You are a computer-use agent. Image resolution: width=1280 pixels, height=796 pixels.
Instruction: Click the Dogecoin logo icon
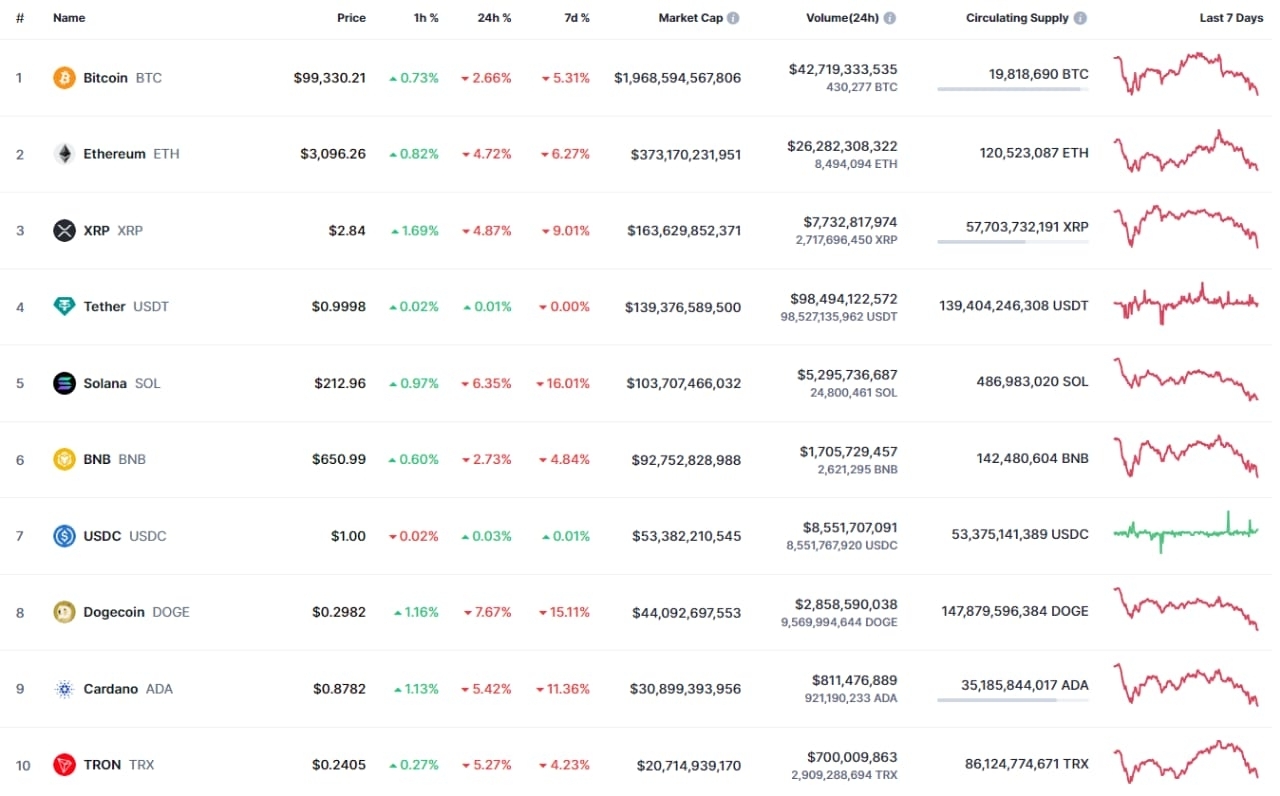64,612
